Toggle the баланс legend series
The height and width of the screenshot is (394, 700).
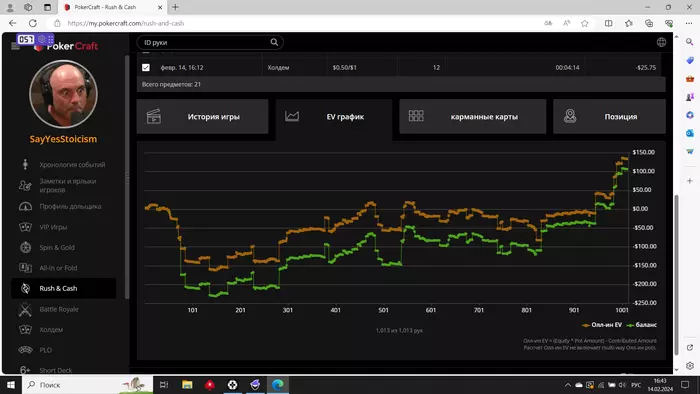(x=642, y=325)
